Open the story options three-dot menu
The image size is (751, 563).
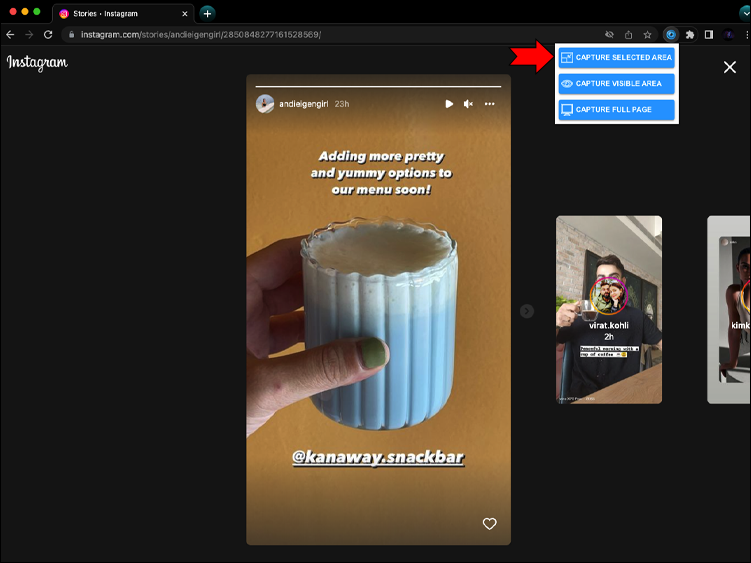[489, 104]
